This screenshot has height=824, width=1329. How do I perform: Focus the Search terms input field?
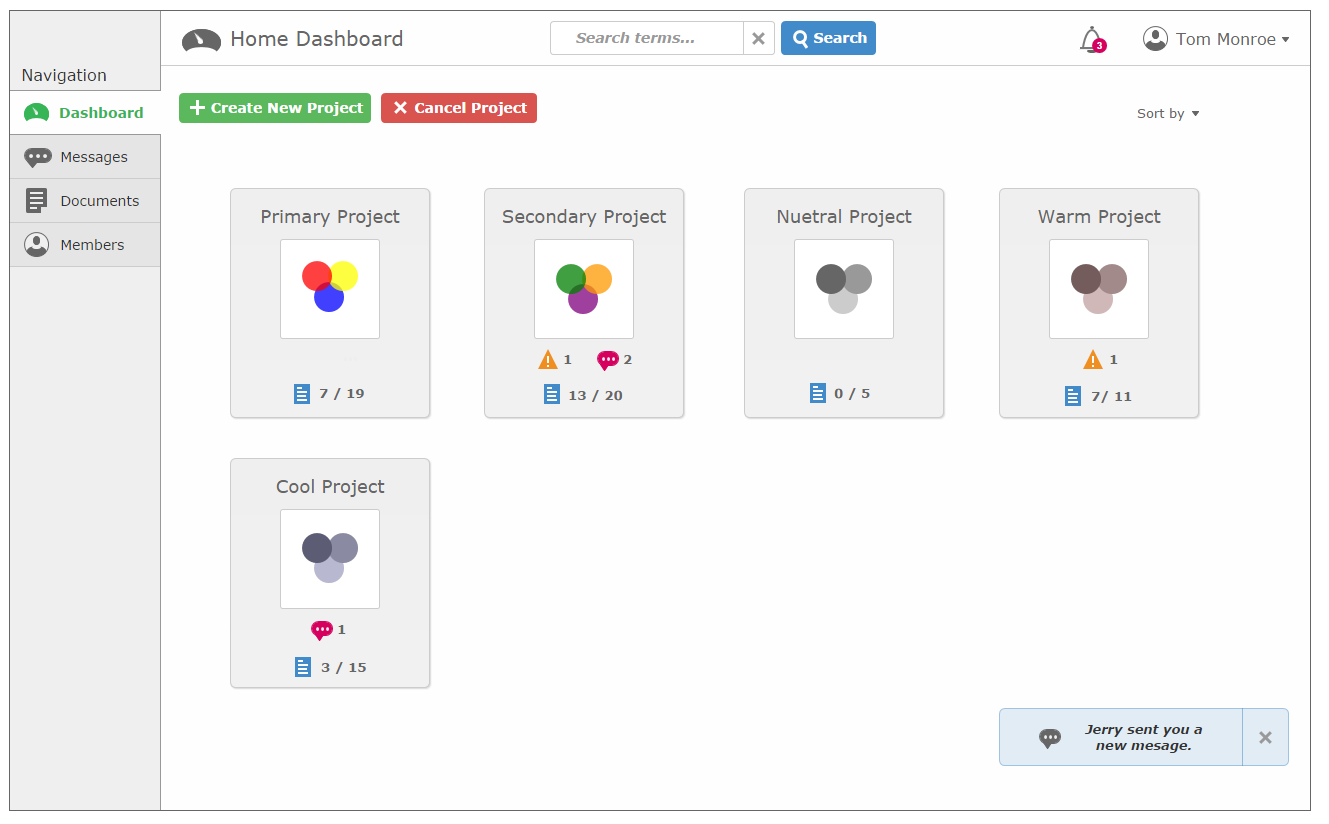click(647, 38)
